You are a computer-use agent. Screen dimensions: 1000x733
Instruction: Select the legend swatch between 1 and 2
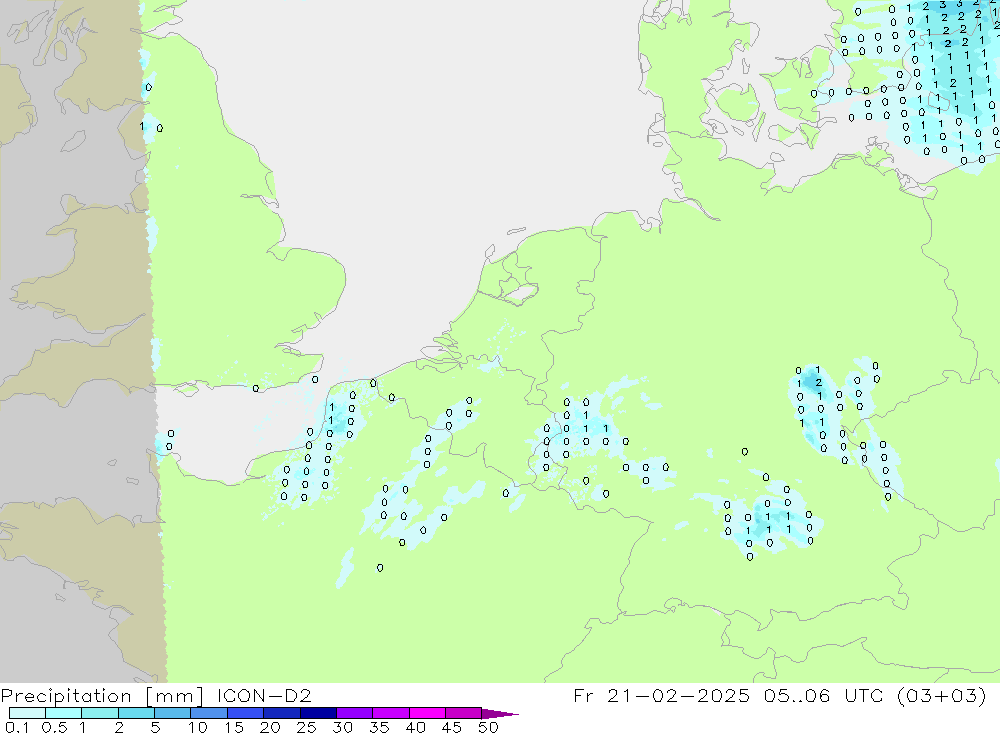100,713
